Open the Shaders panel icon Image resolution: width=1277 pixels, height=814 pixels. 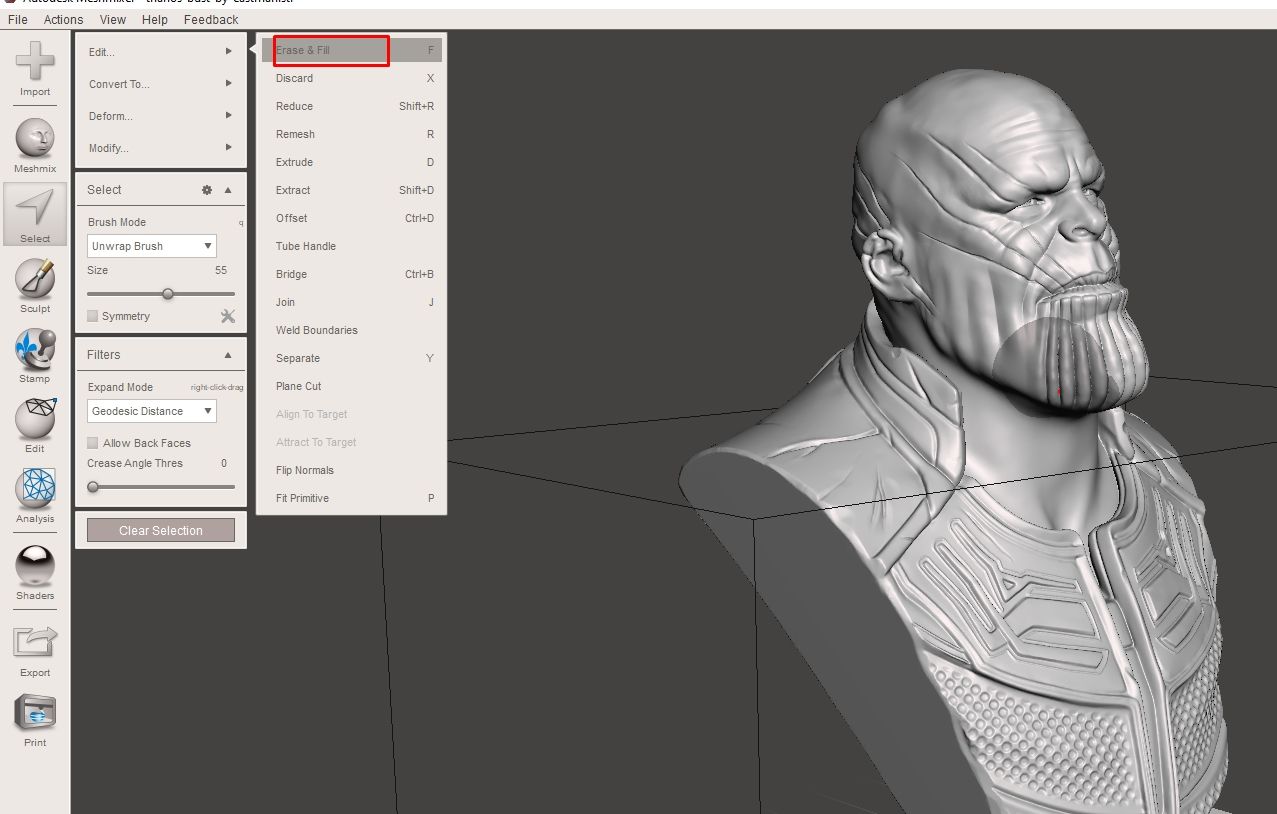(35, 565)
